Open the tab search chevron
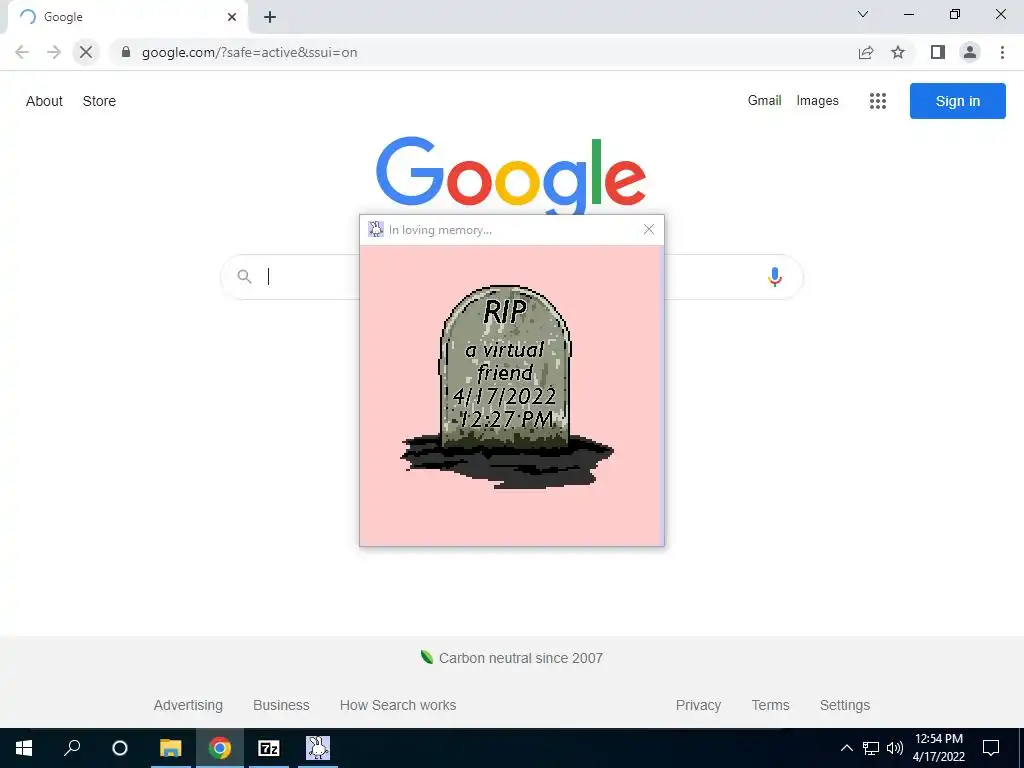Viewport: 1024px width, 768px height. 863,14
